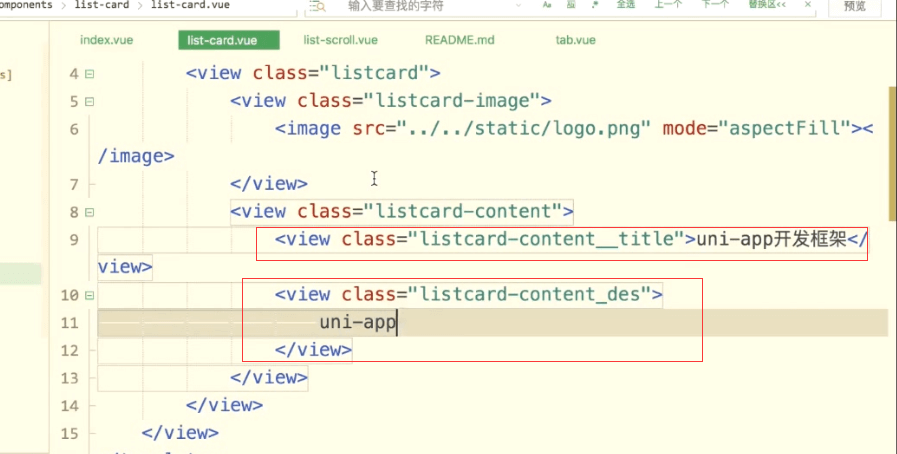Click the "aspectFill" mode value
The width and height of the screenshot is (897, 454).
[785, 129]
